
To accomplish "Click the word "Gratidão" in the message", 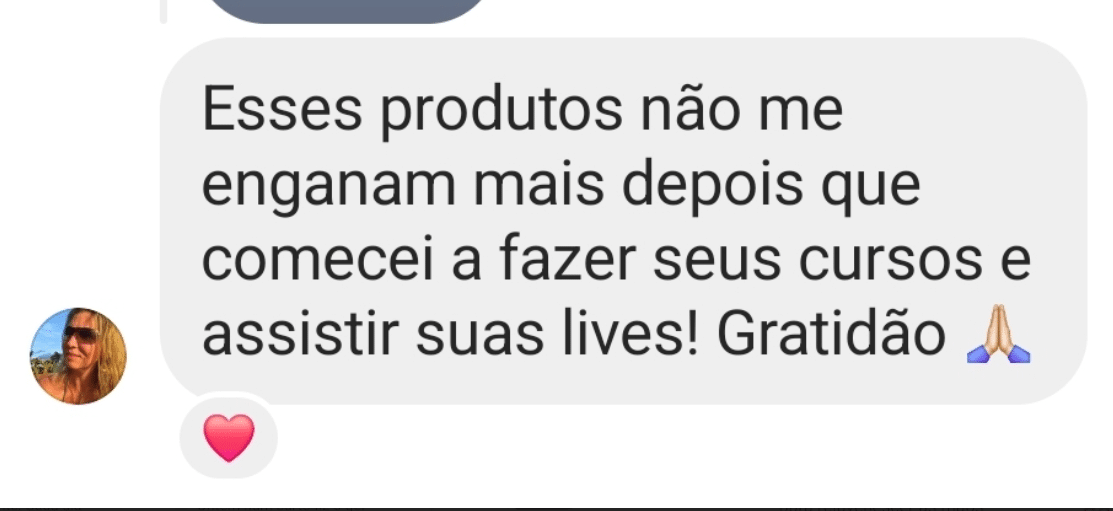I will point(830,333).
